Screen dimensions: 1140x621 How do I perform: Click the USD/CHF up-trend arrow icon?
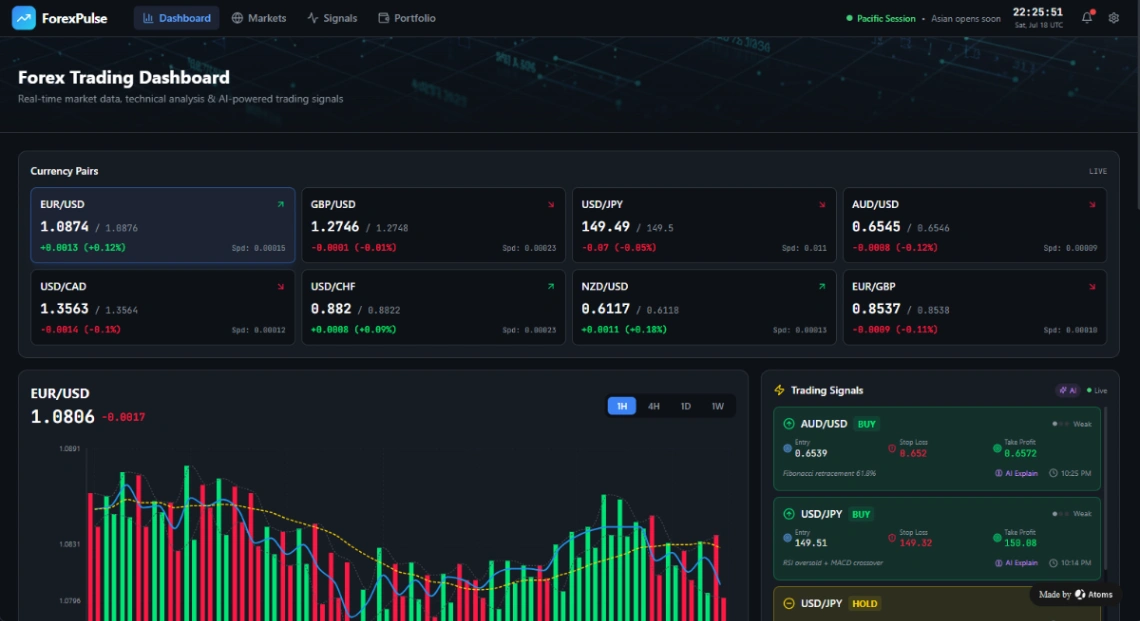(551, 287)
